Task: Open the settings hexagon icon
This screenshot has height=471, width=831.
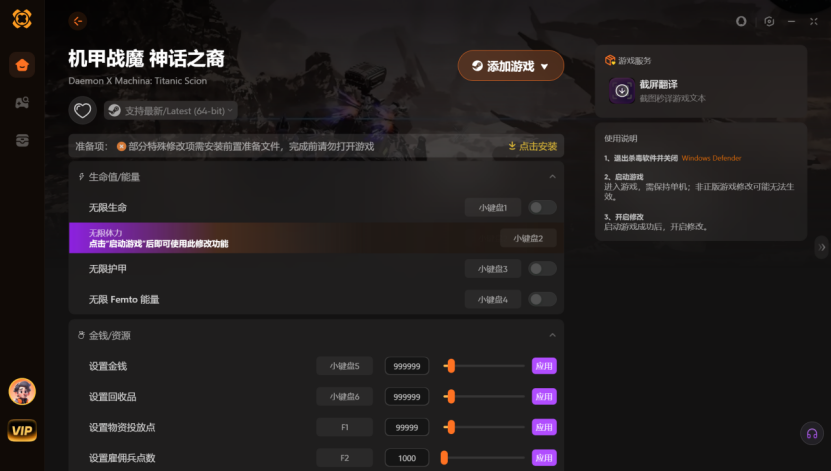Action: click(x=769, y=21)
